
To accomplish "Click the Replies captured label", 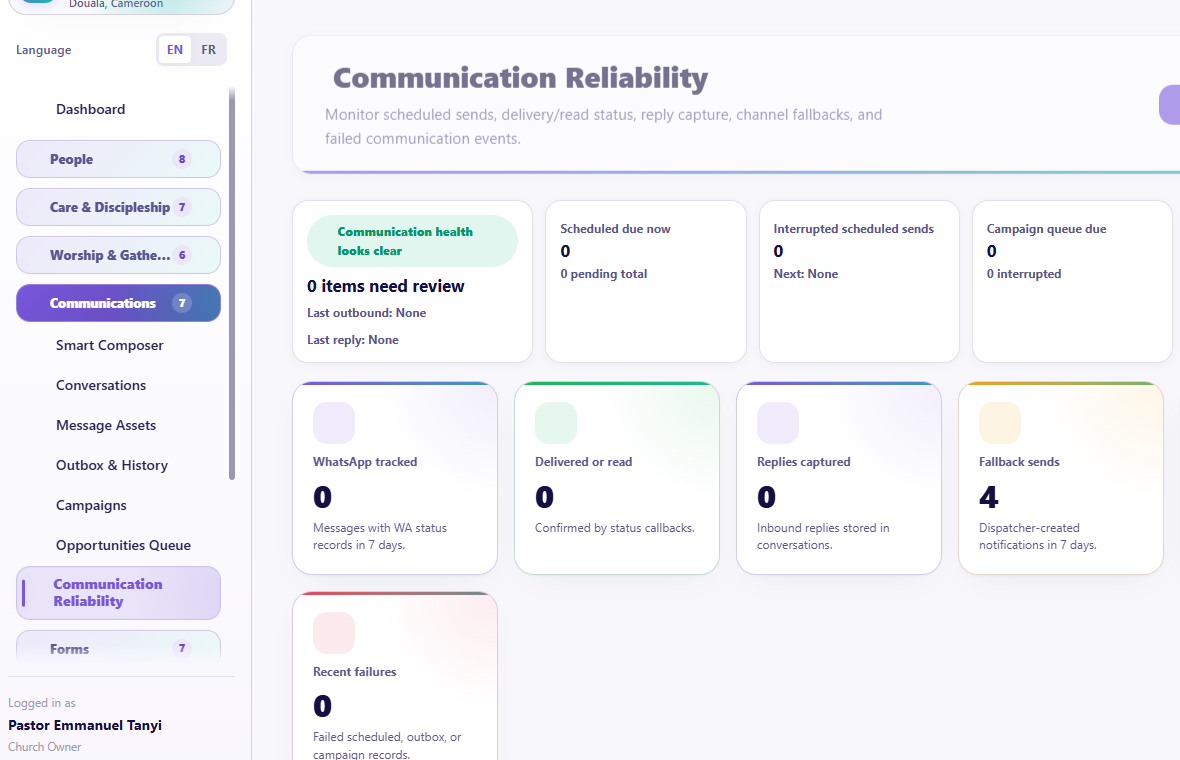I will pos(804,462).
